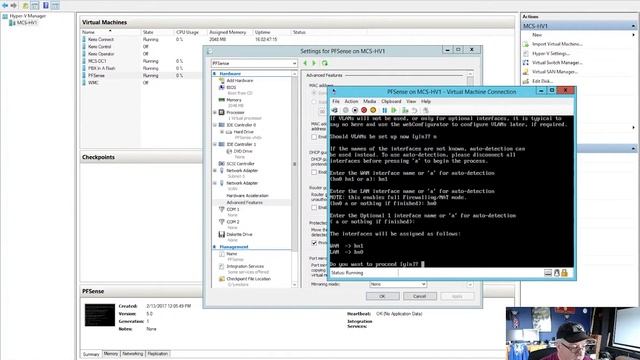Open File menu in VM Connection
Viewport: 640px width, 360px height.
[336, 101]
